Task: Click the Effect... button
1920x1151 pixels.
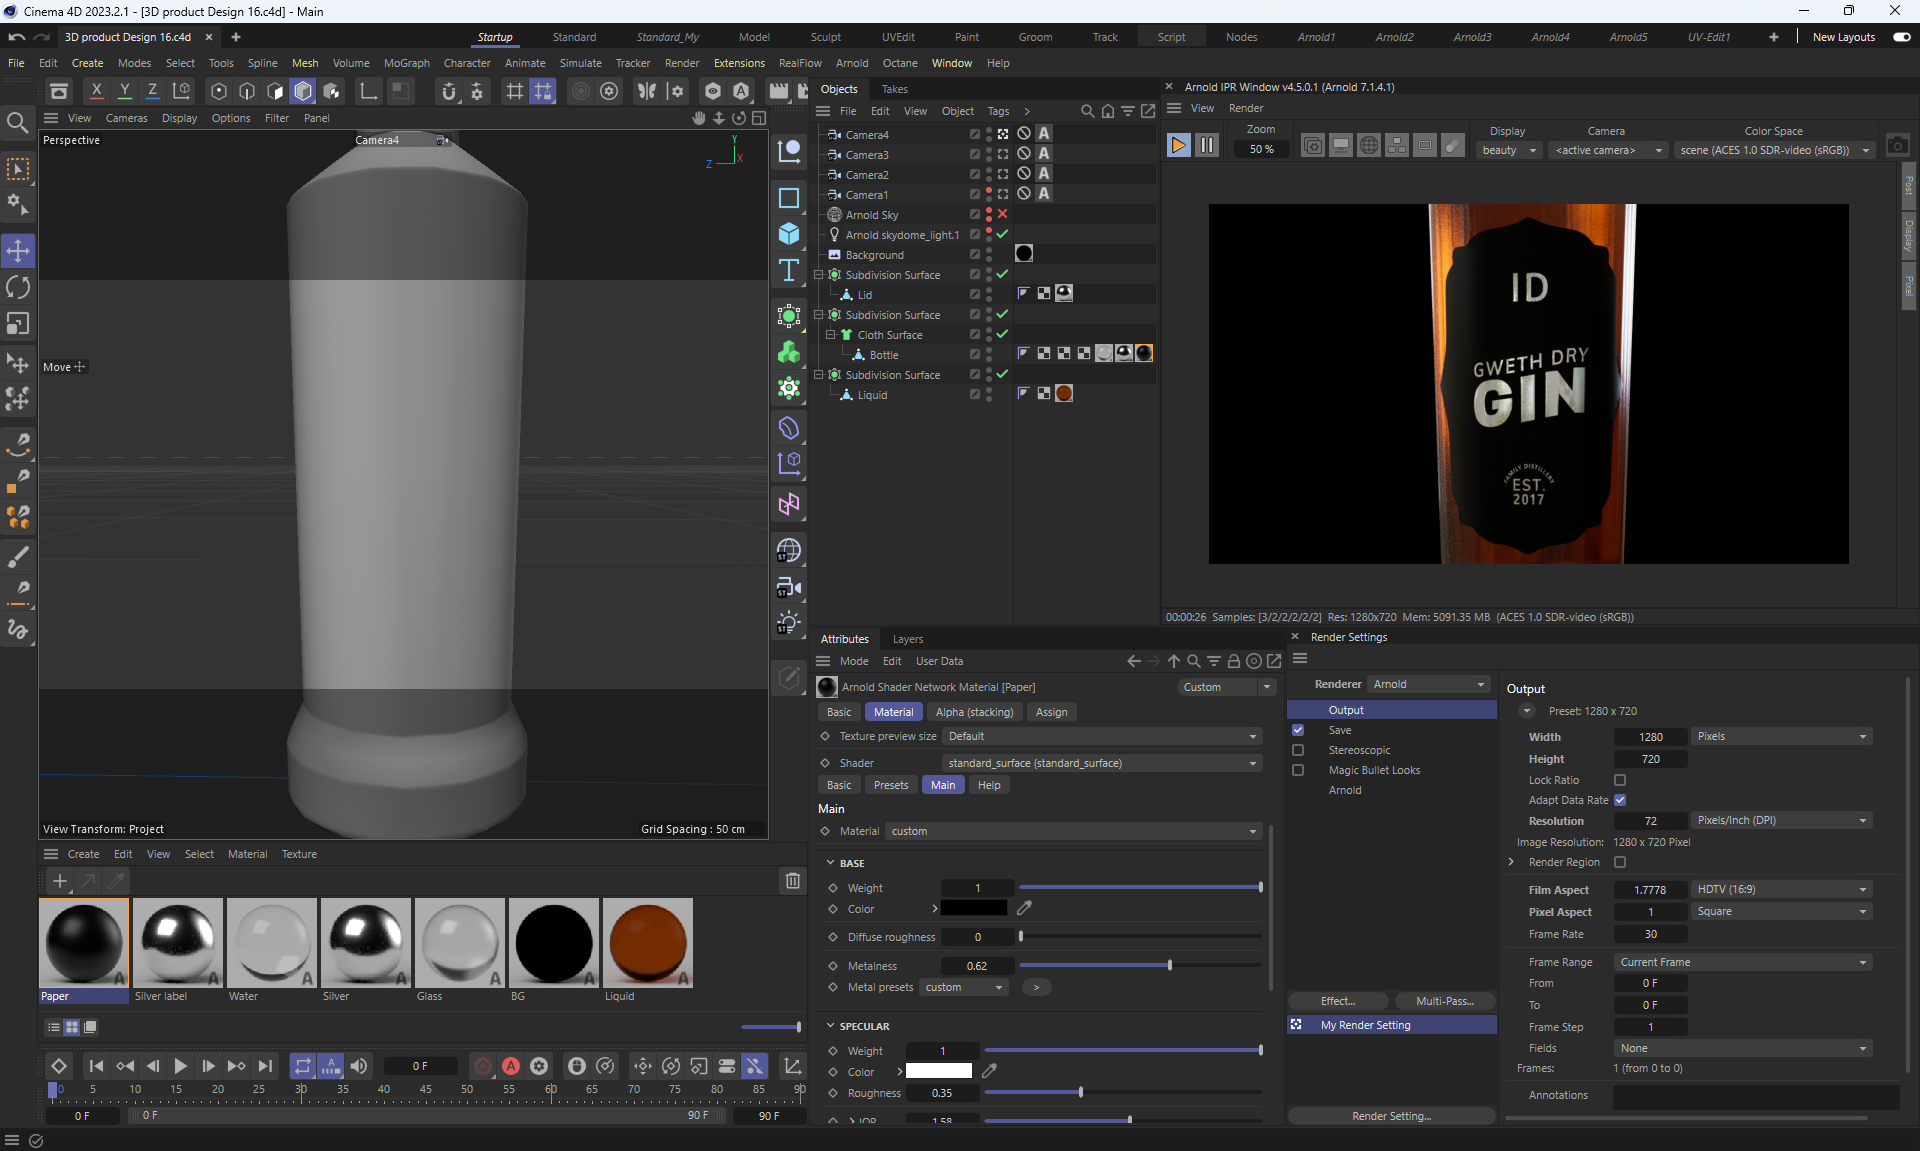Action: point(1337,1001)
